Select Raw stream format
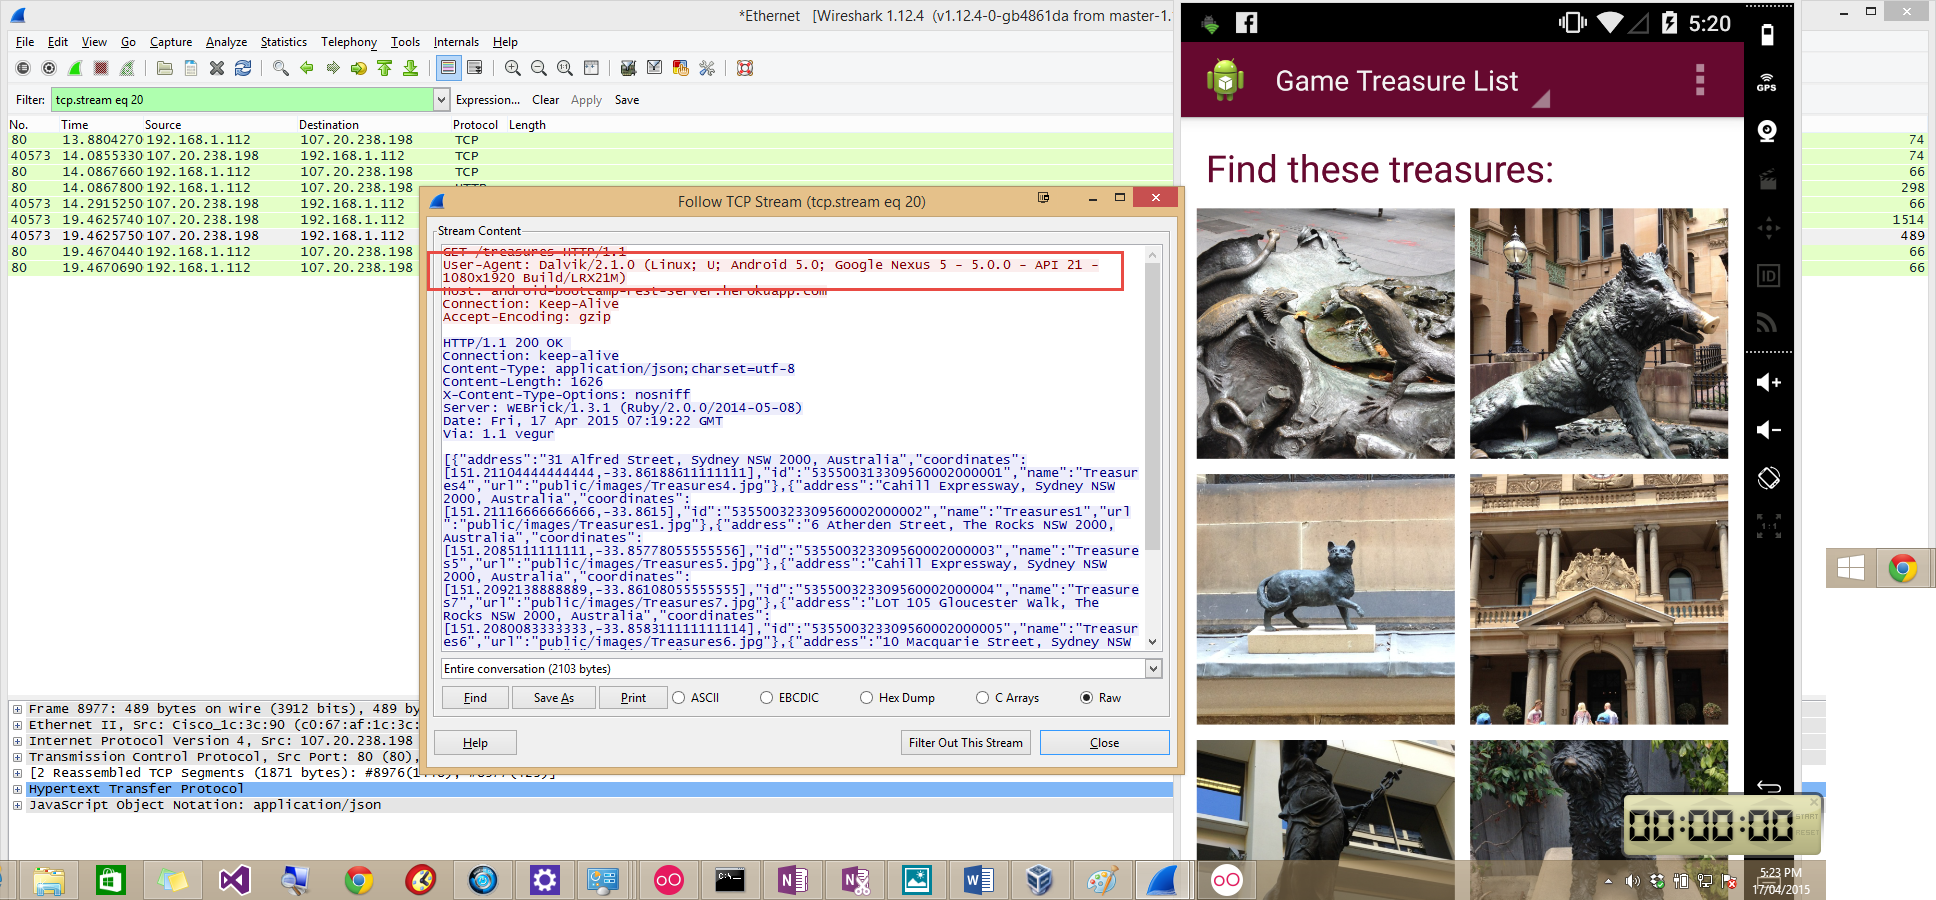The image size is (1936, 900). coord(1100,698)
